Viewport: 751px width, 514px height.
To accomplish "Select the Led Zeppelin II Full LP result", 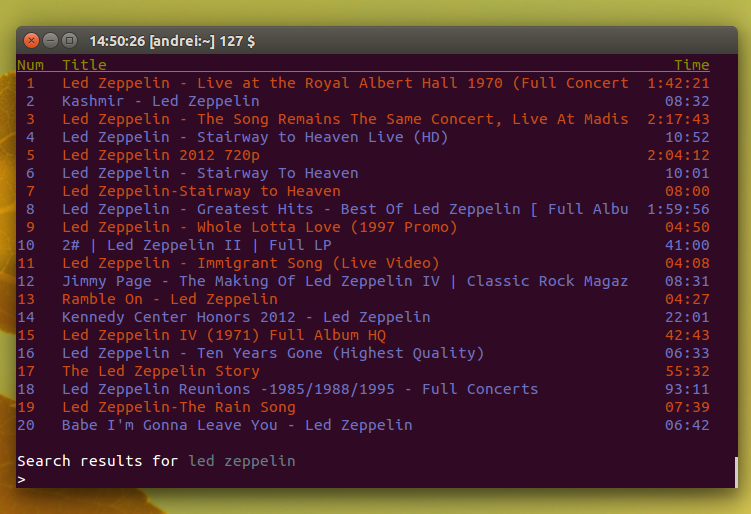I will (196, 245).
